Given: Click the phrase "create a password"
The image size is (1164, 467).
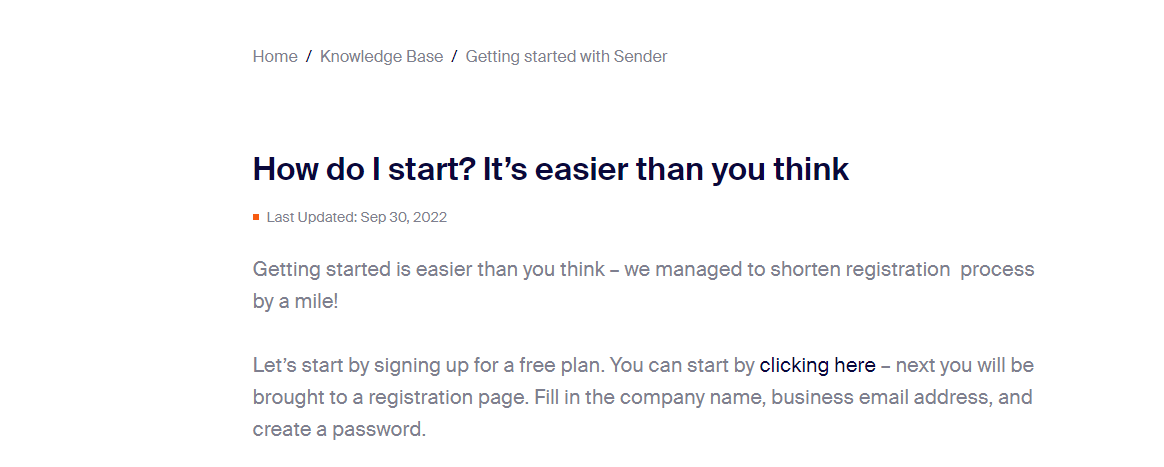Looking at the screenshot, I should [x=339, y=430].
